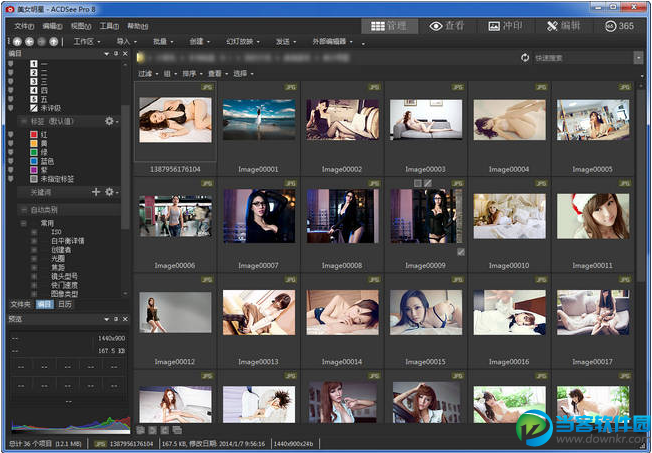The width and height of the screenshot is (652, 453).
Task: Add a keyword with the plus icon
Action: 96,191
